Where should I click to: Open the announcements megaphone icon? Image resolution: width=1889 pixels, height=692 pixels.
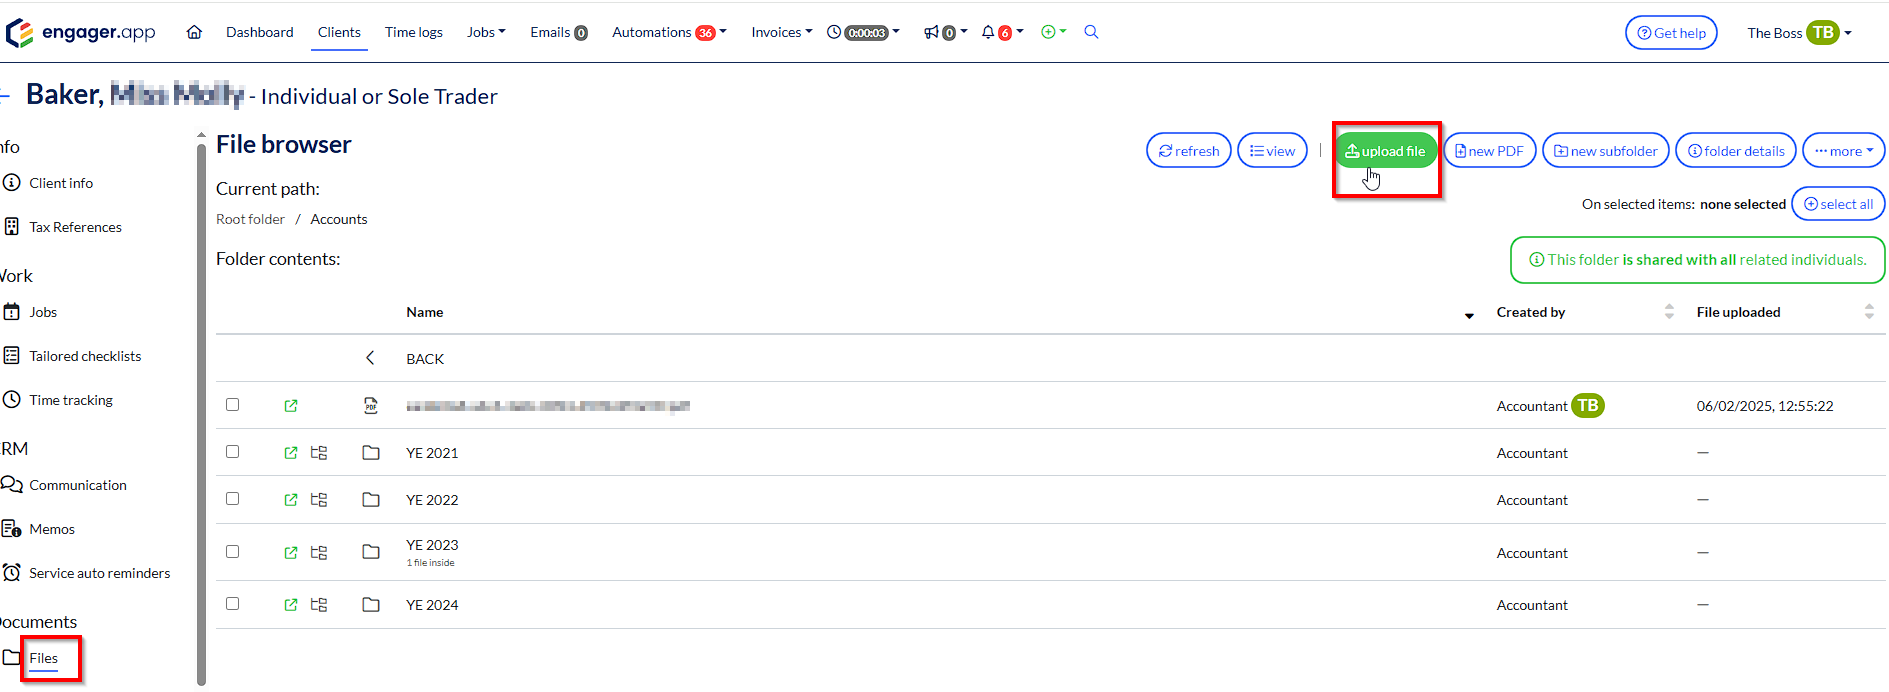pos(931,32)
